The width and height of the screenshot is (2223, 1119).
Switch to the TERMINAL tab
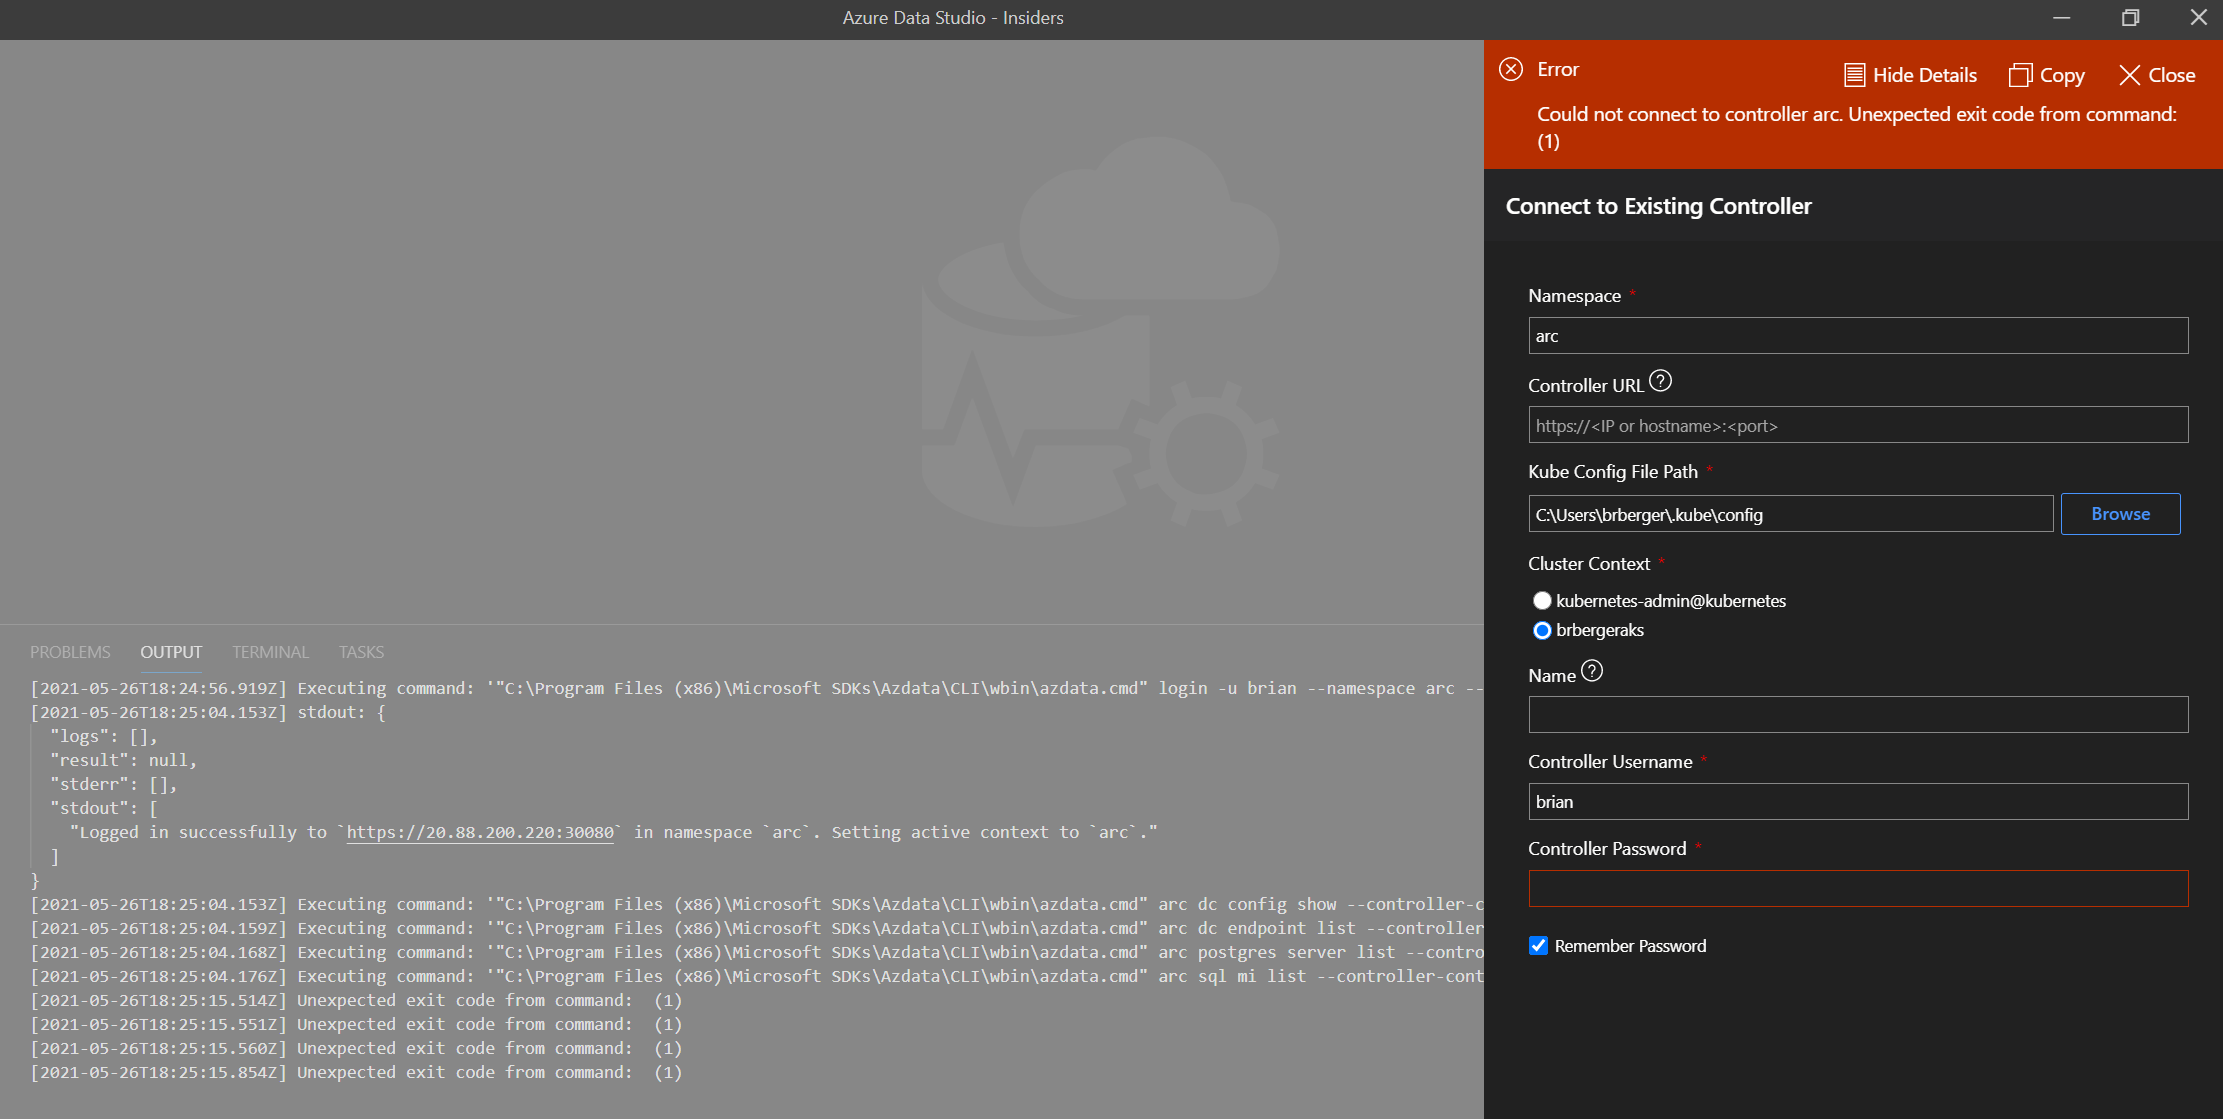[x=270, y=652]
